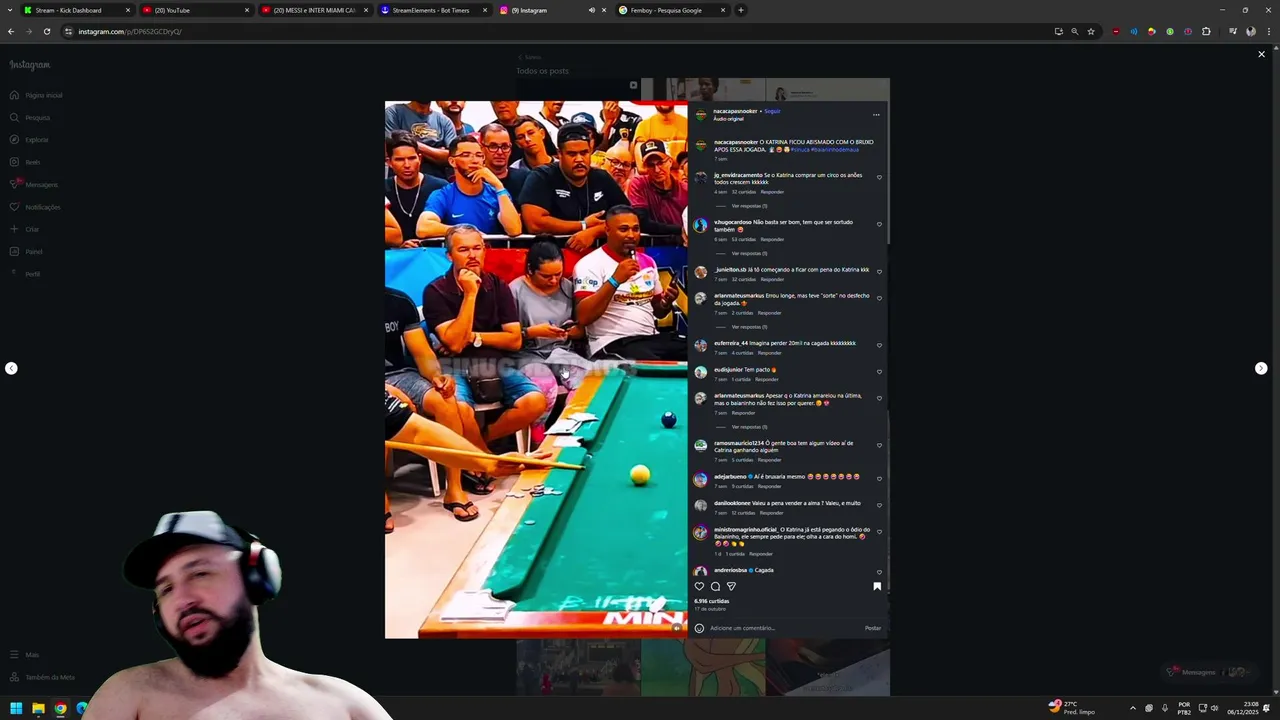This screenshot has width=1280, height=720.
Task: Open Criar in the Instagram sidebar
Action: [25, 229]
